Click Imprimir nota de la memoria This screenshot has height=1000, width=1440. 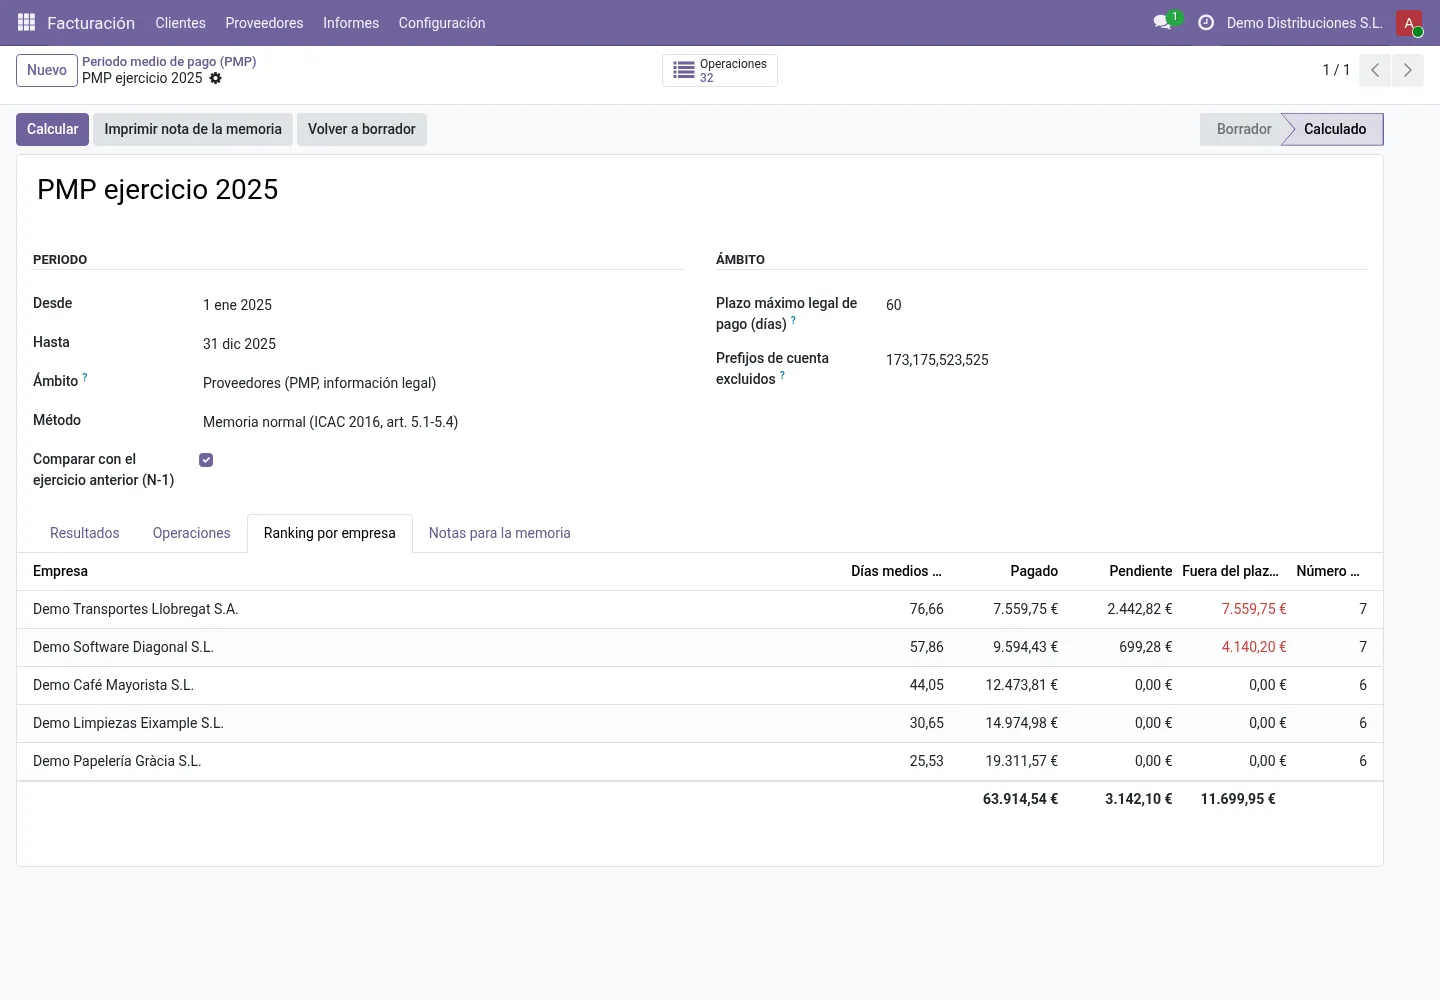click(193, 129)
